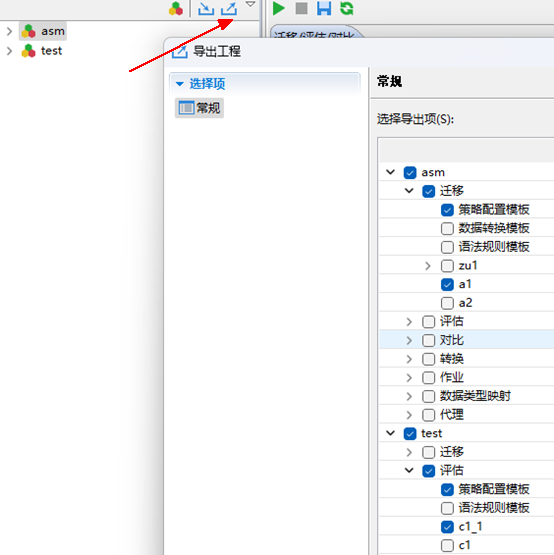Screen dimensions: 554x555
Task: Click the import project toolbar icon
Action: 206,9
